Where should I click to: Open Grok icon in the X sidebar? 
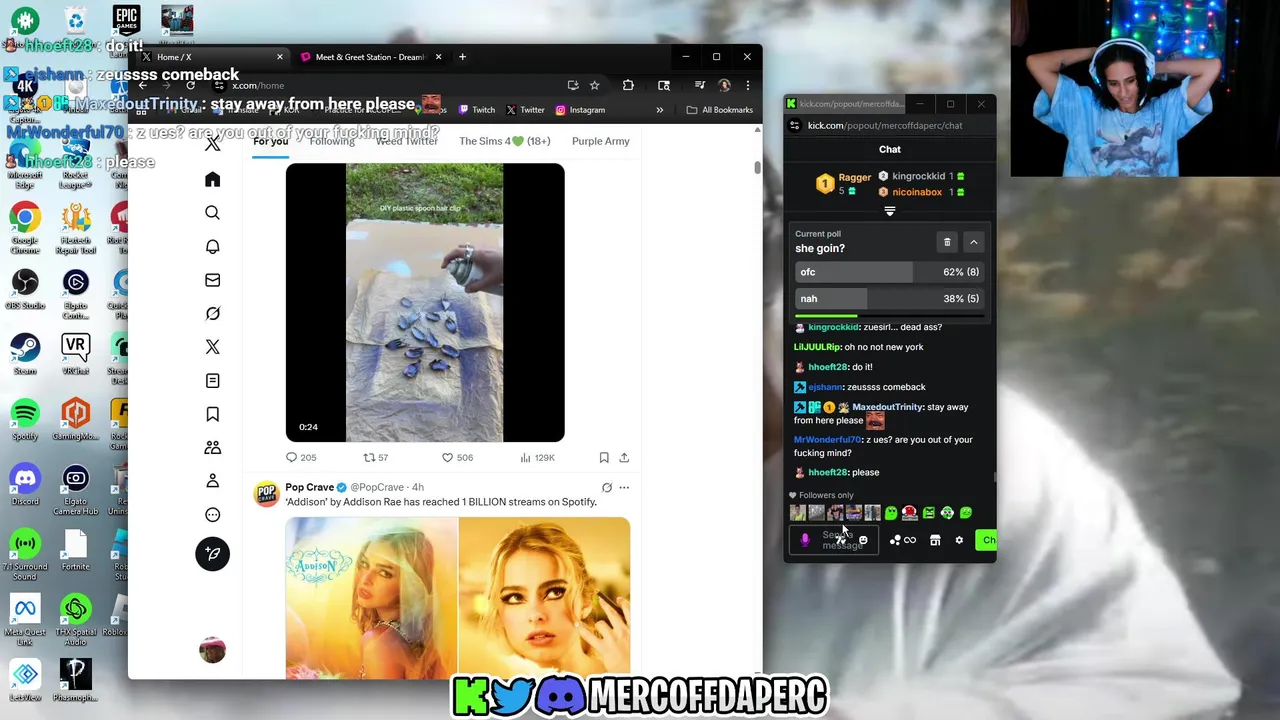[212, 314]
